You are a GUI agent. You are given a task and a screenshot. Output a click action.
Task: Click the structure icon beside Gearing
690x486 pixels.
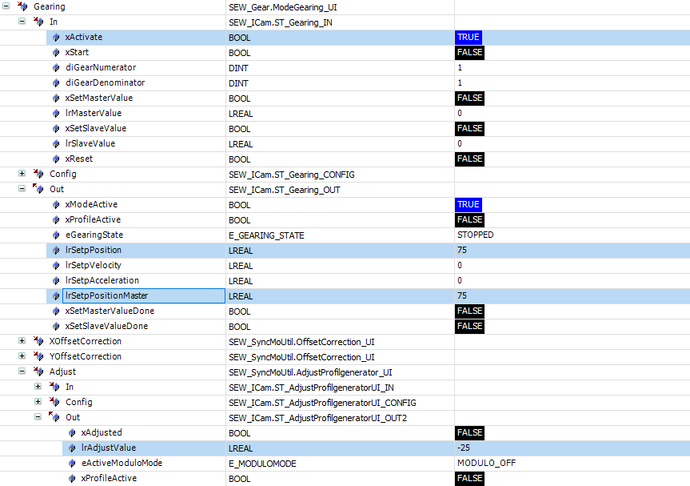coord(23,7)
